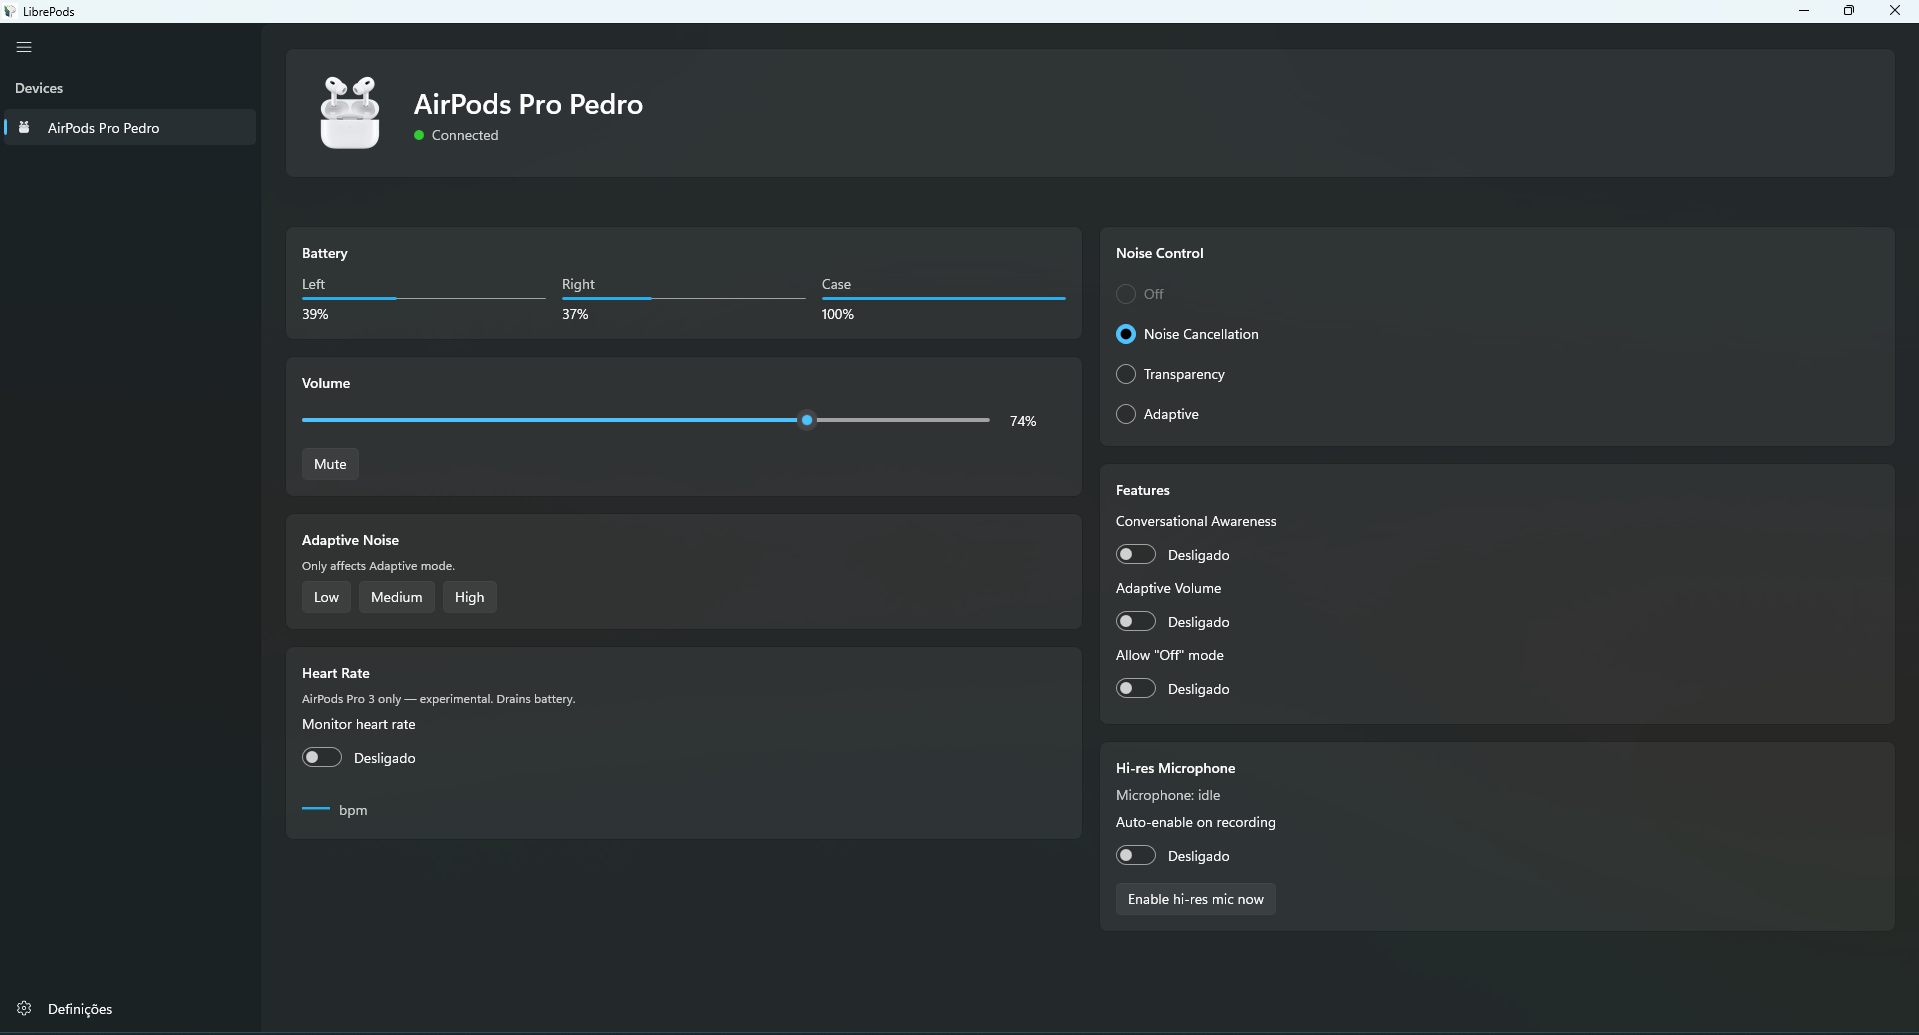Click the AirPods Pro case image

tap(350, 112)
